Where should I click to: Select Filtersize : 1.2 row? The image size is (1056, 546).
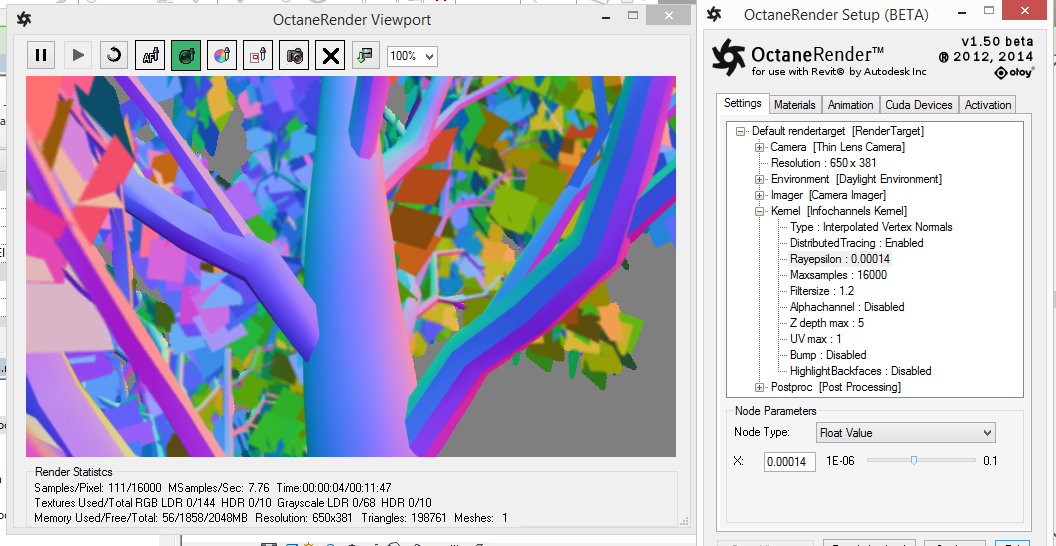tap(822, 291)
